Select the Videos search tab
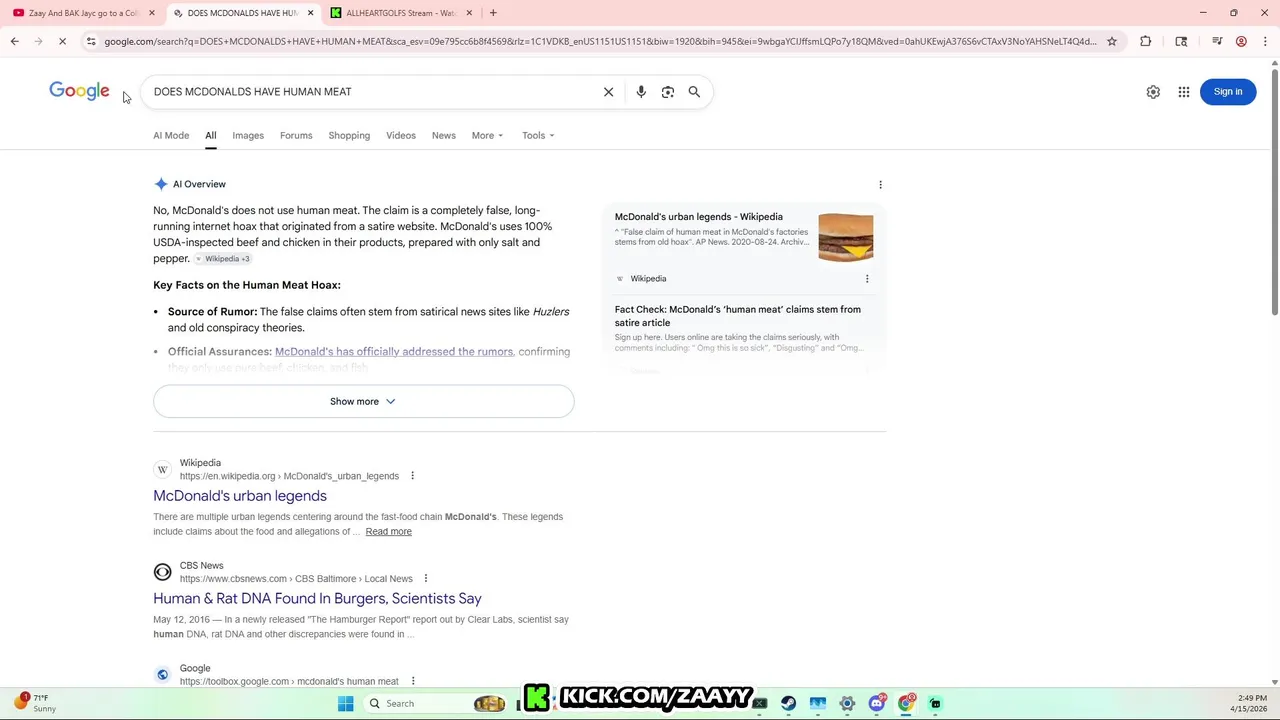Image resolution: width=1280 pixels, height=720 pixels. [x=401, y=136]
